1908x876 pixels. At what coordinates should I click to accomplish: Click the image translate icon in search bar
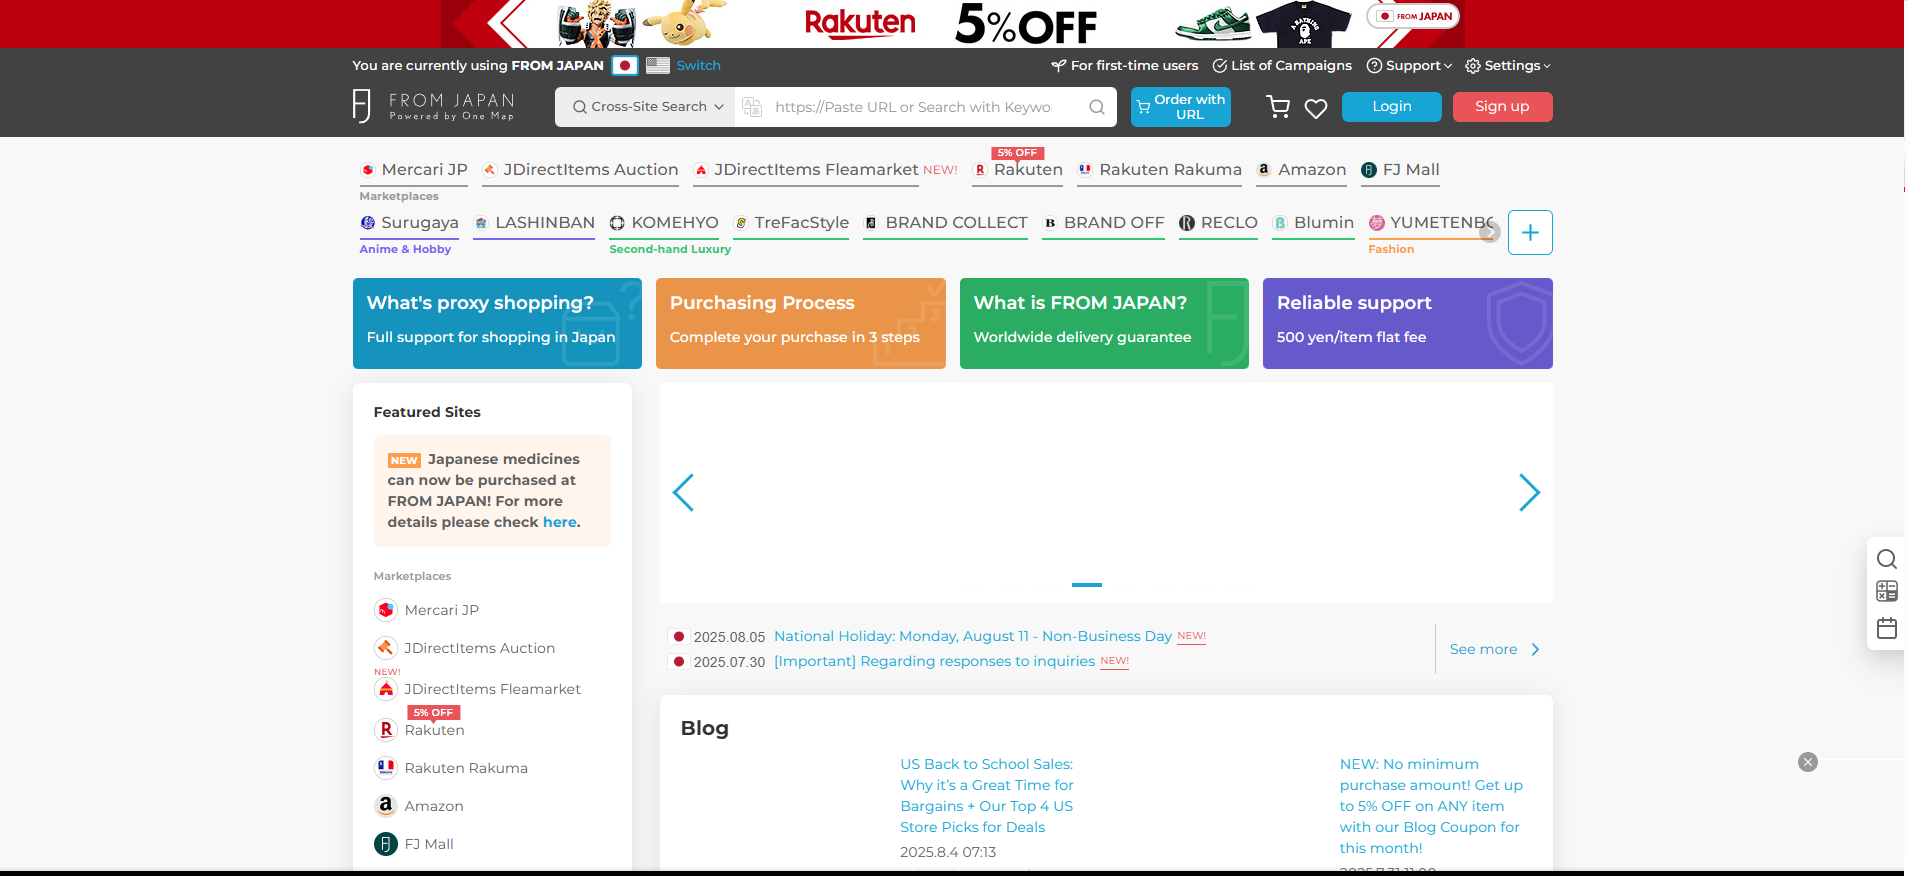752,107
